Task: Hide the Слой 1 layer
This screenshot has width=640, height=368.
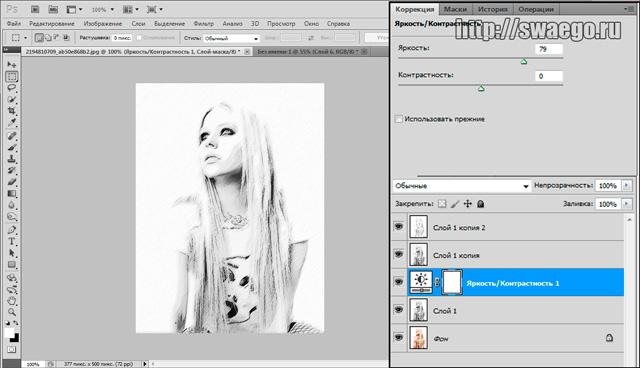Action: click(x=399, y=310)
